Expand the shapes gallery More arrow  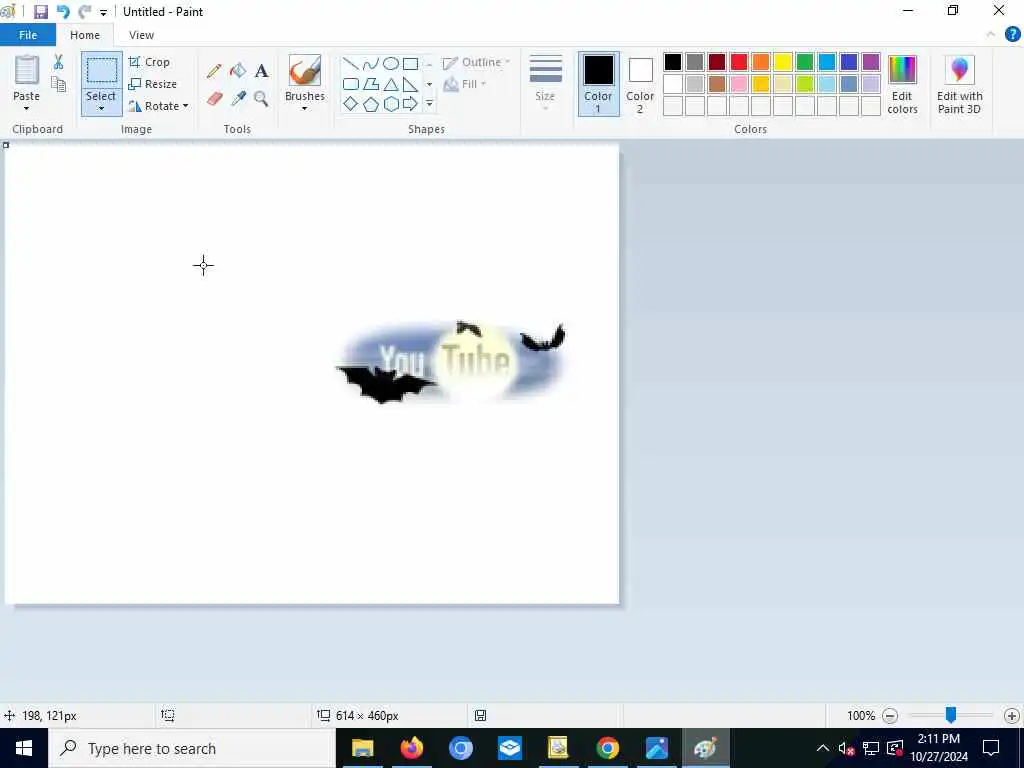(429, 104)
